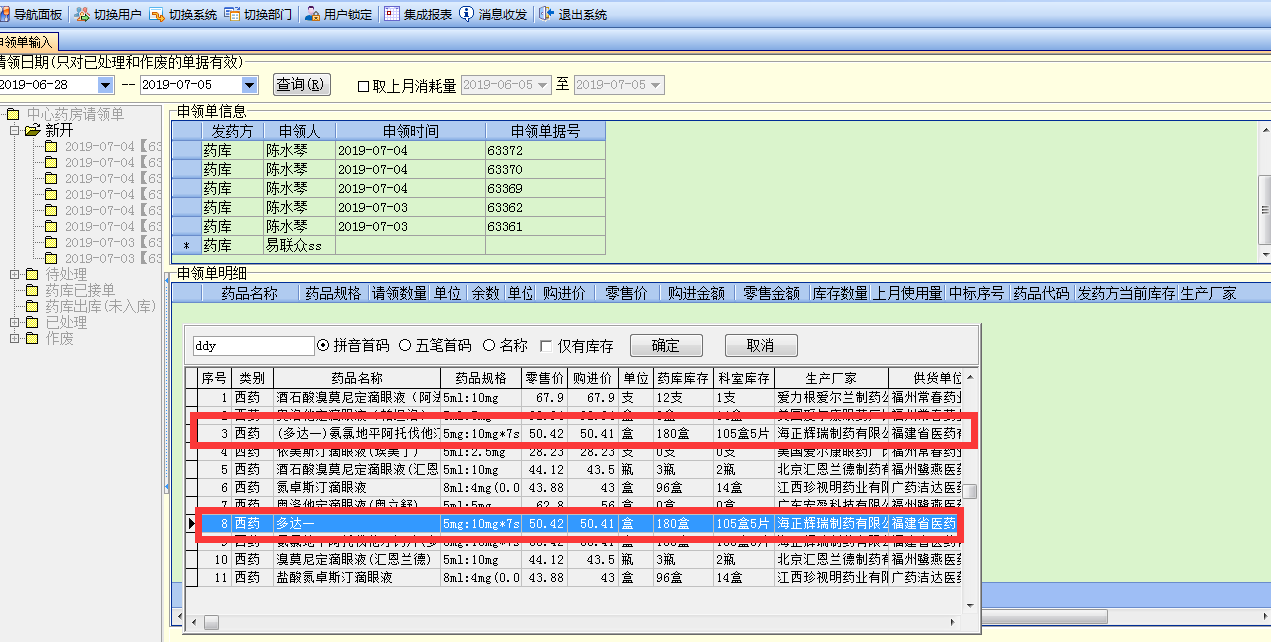The width and height of the screenshot is (1271, 642).
Task: Click the 确定 confirm button
Action: point(666,346)
